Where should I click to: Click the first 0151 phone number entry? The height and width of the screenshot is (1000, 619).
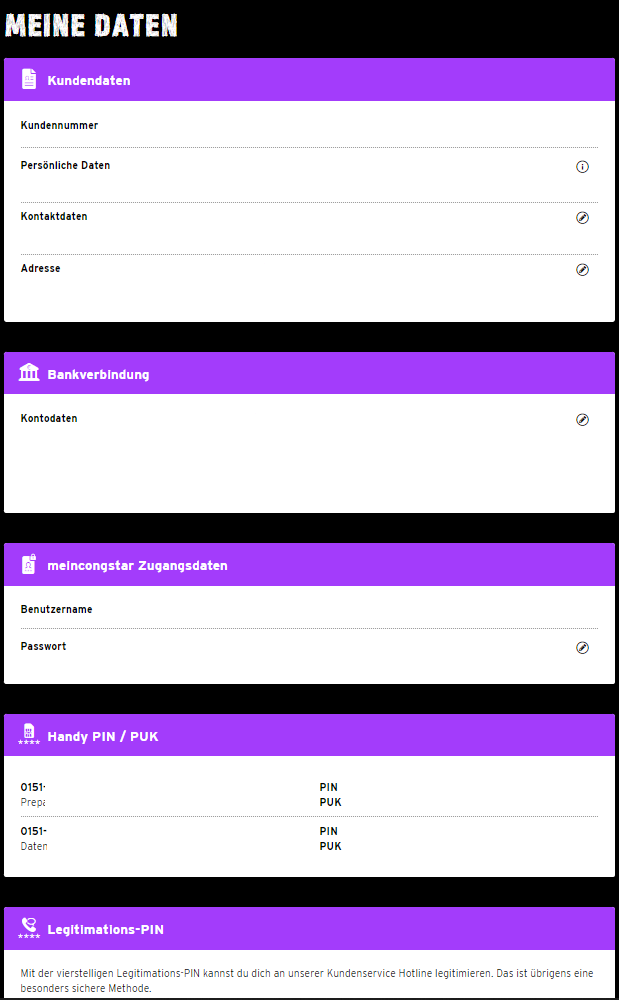(x=34, y=787)
